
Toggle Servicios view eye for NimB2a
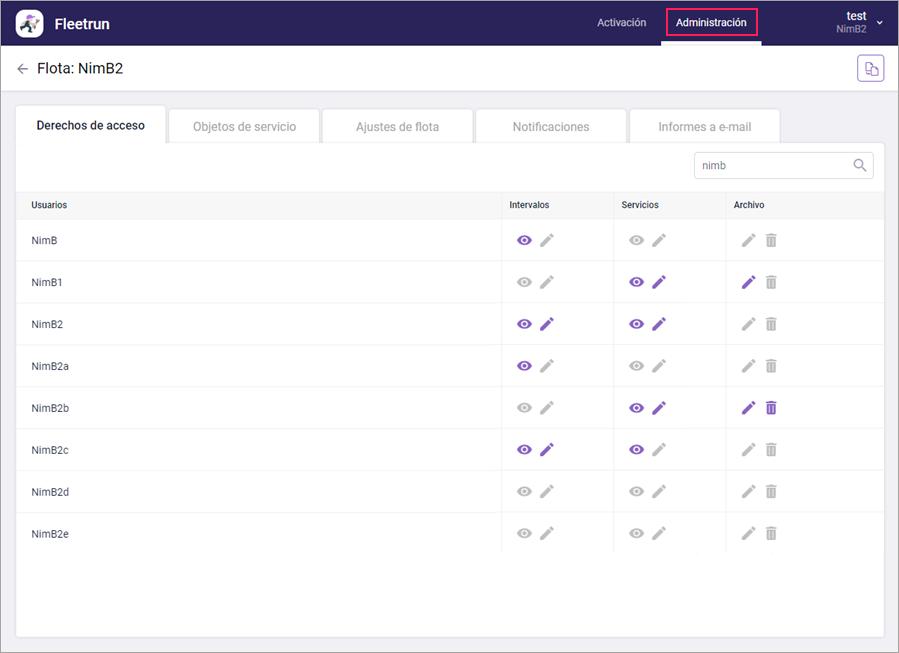(636, 366)
